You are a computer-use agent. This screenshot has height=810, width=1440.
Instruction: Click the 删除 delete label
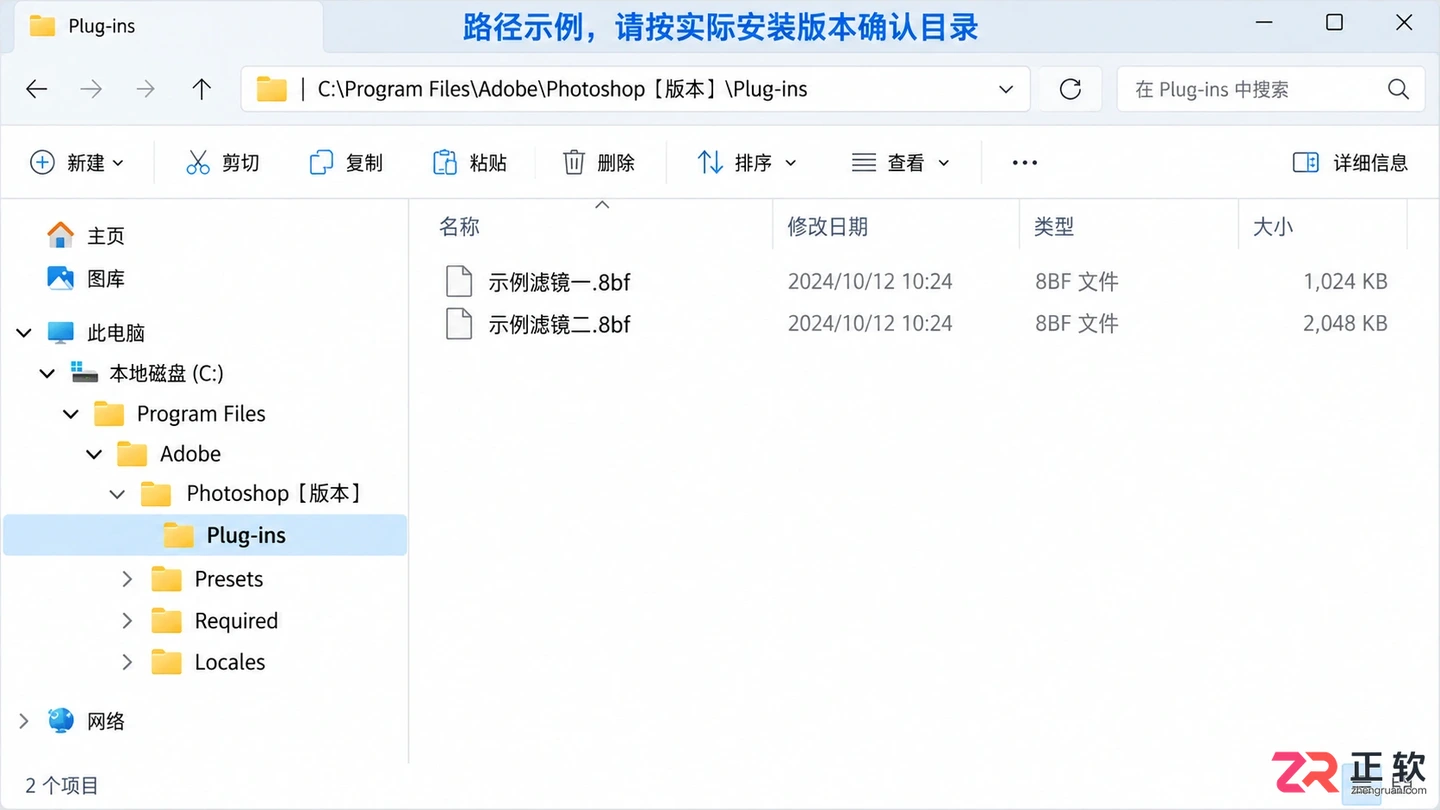(616, 163)
